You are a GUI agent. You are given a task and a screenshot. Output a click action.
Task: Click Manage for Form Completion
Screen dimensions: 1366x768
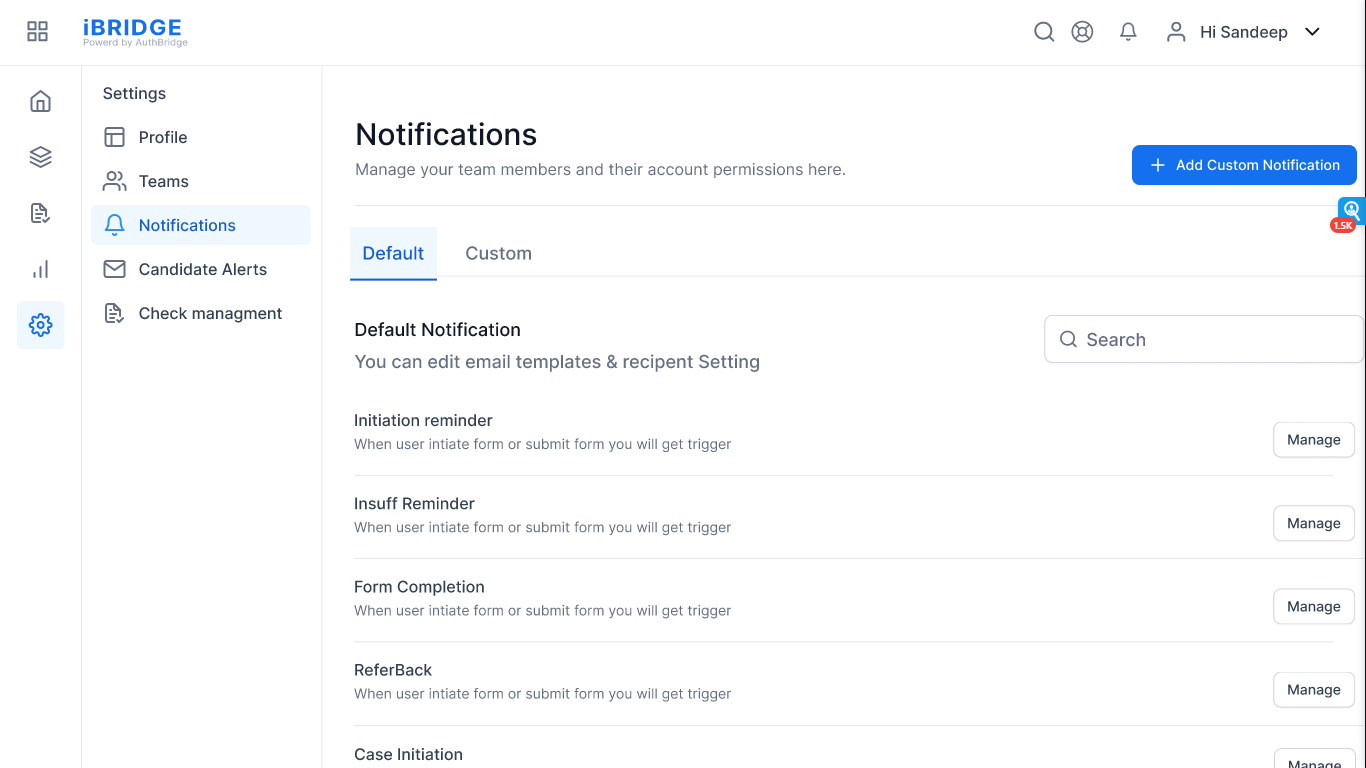tap(1313, 606)
